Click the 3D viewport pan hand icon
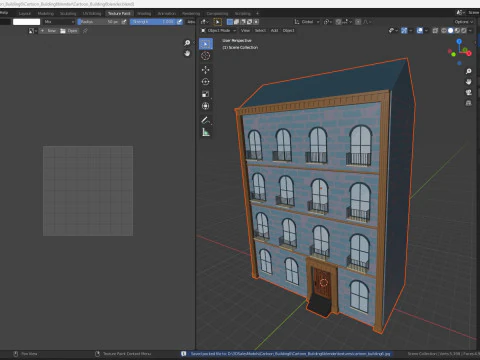480x360 pixels. tap(469, 82)
